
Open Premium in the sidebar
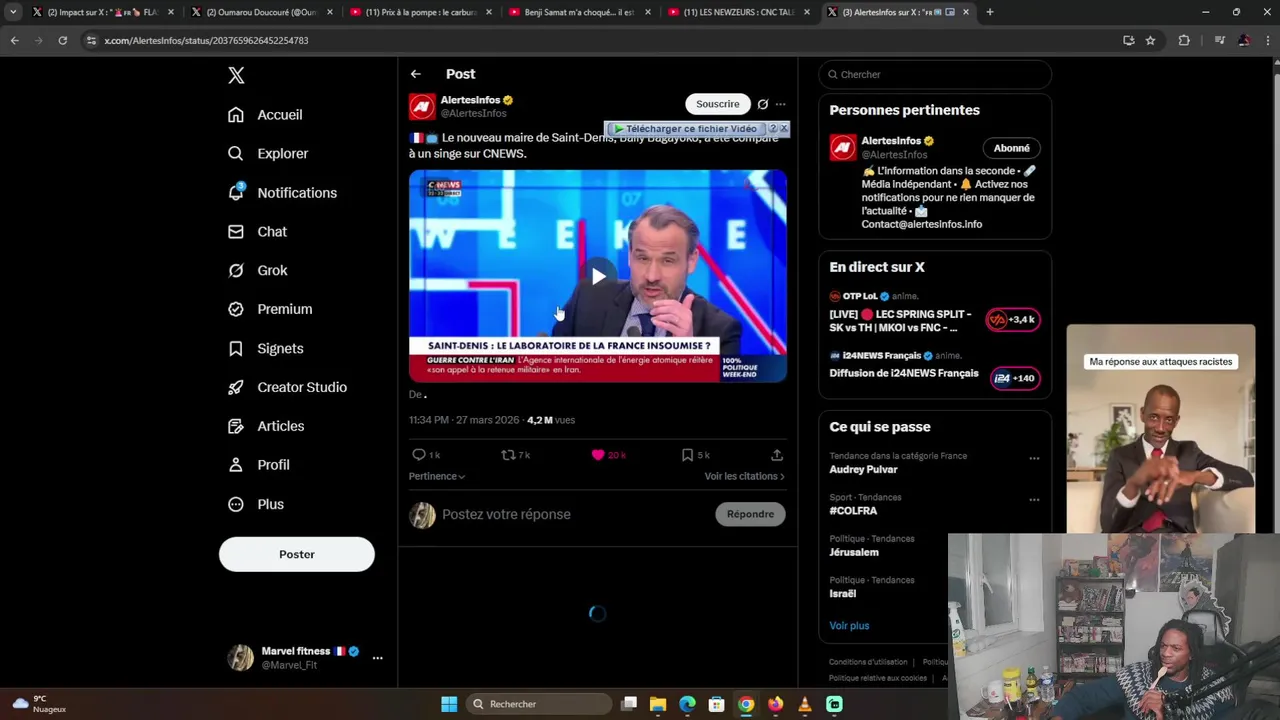tap(270, 310)
